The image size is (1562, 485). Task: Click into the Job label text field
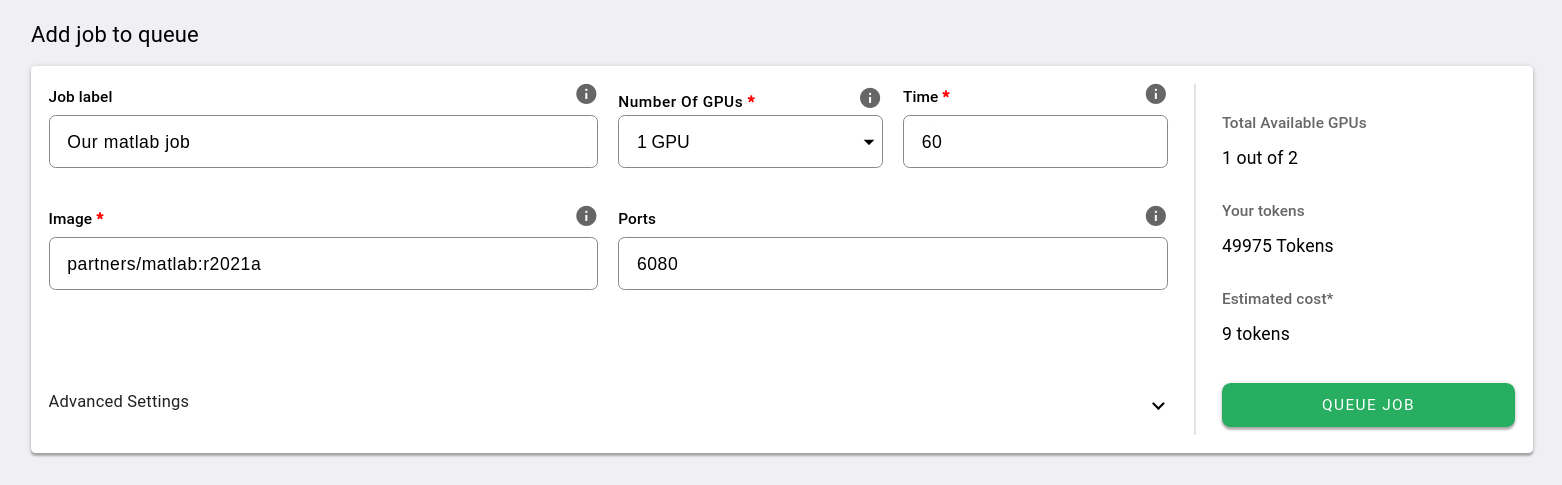323,142
